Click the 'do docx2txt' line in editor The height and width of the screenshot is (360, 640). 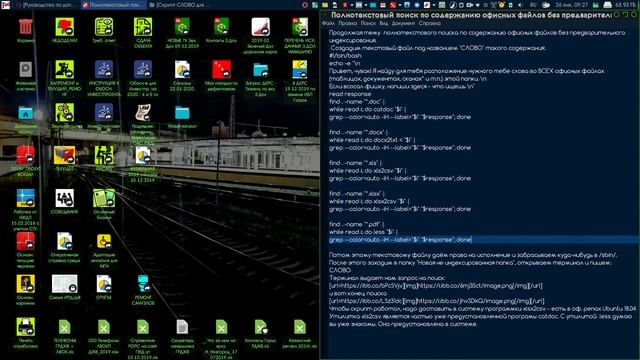(x=372, y=140)
